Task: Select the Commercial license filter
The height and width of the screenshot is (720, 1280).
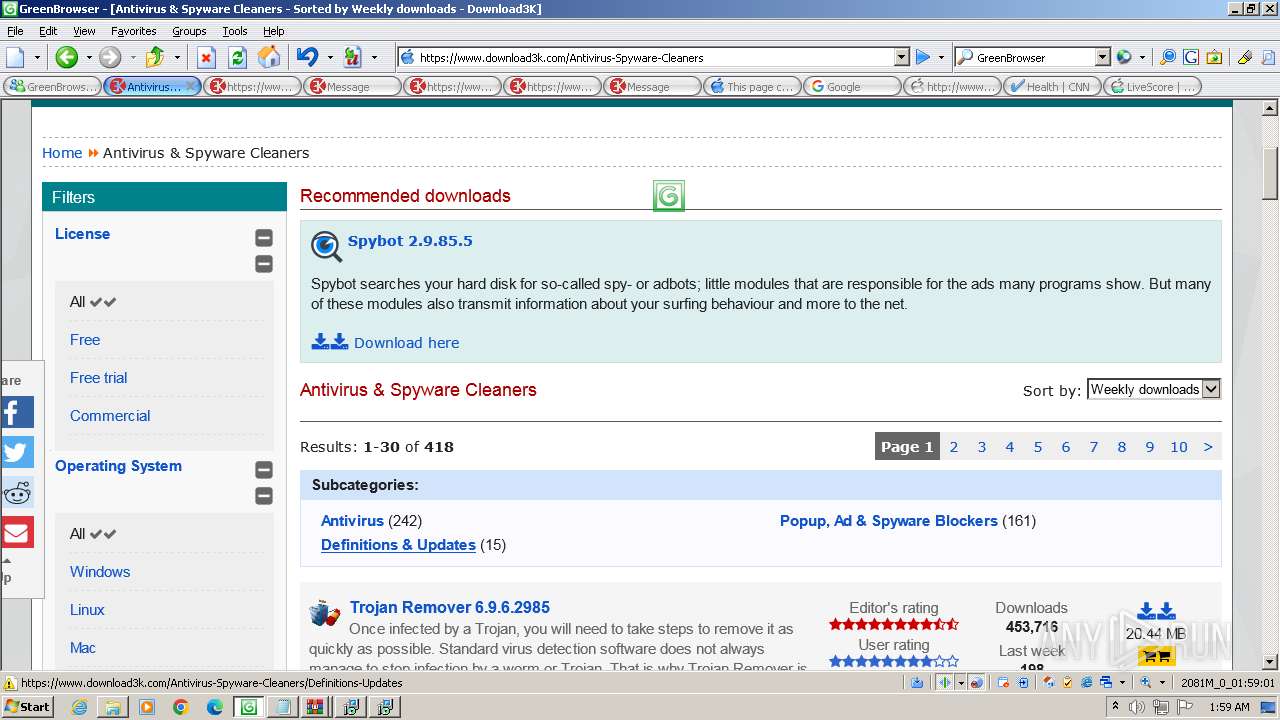Action: coord(110,416)
